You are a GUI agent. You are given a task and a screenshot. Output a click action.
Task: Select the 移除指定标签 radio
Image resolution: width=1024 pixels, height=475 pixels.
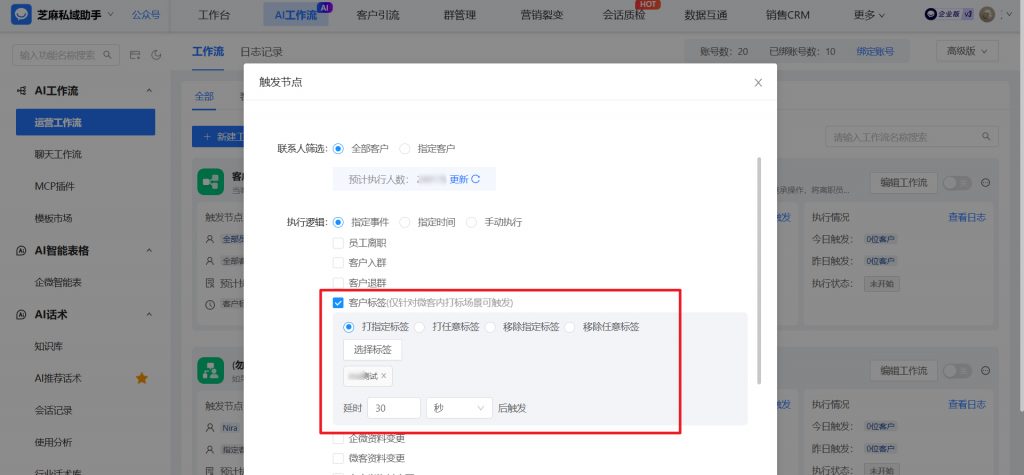click(490, 327)
